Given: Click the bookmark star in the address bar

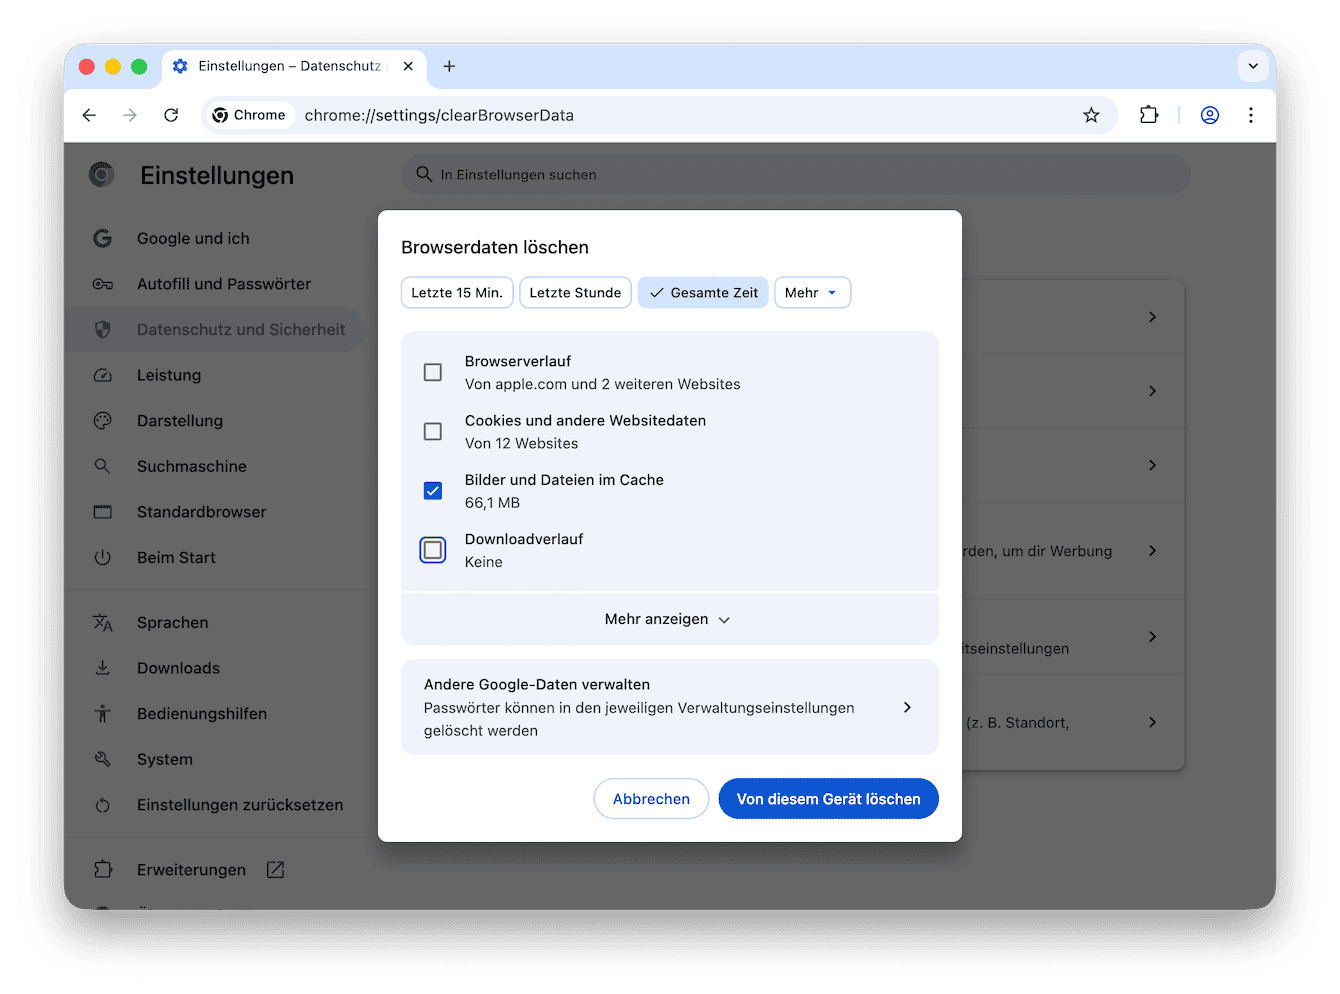Looking at the screenshot, I should (x=1091, y=115).
